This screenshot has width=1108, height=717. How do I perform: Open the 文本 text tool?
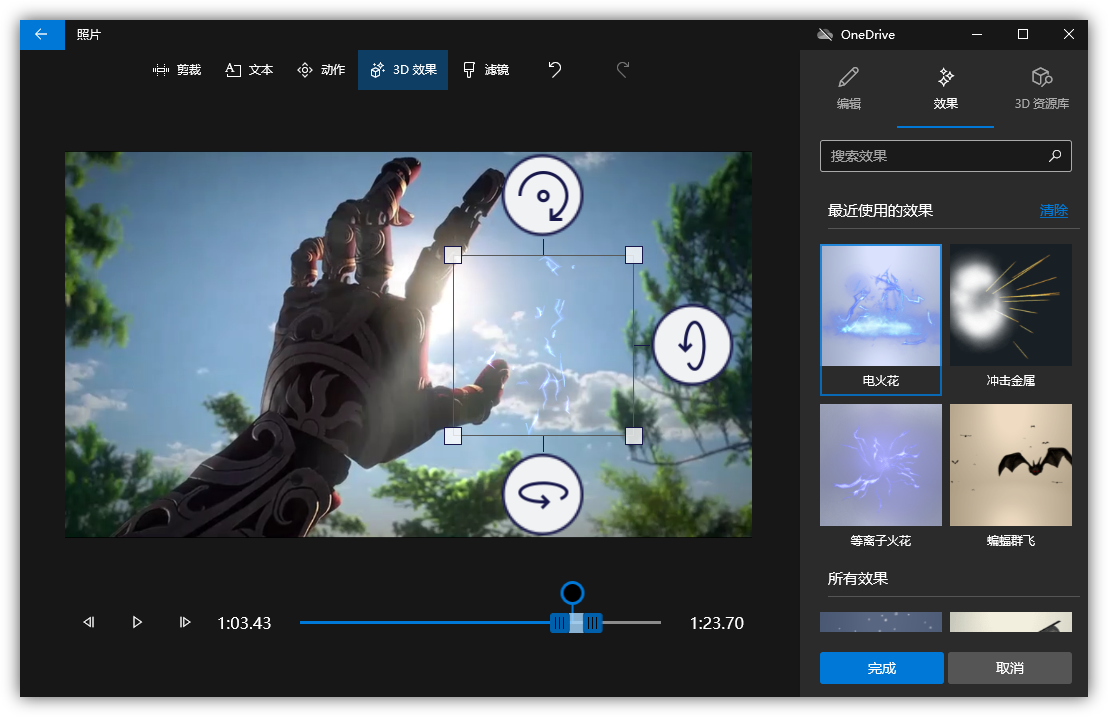coord(249,70)
